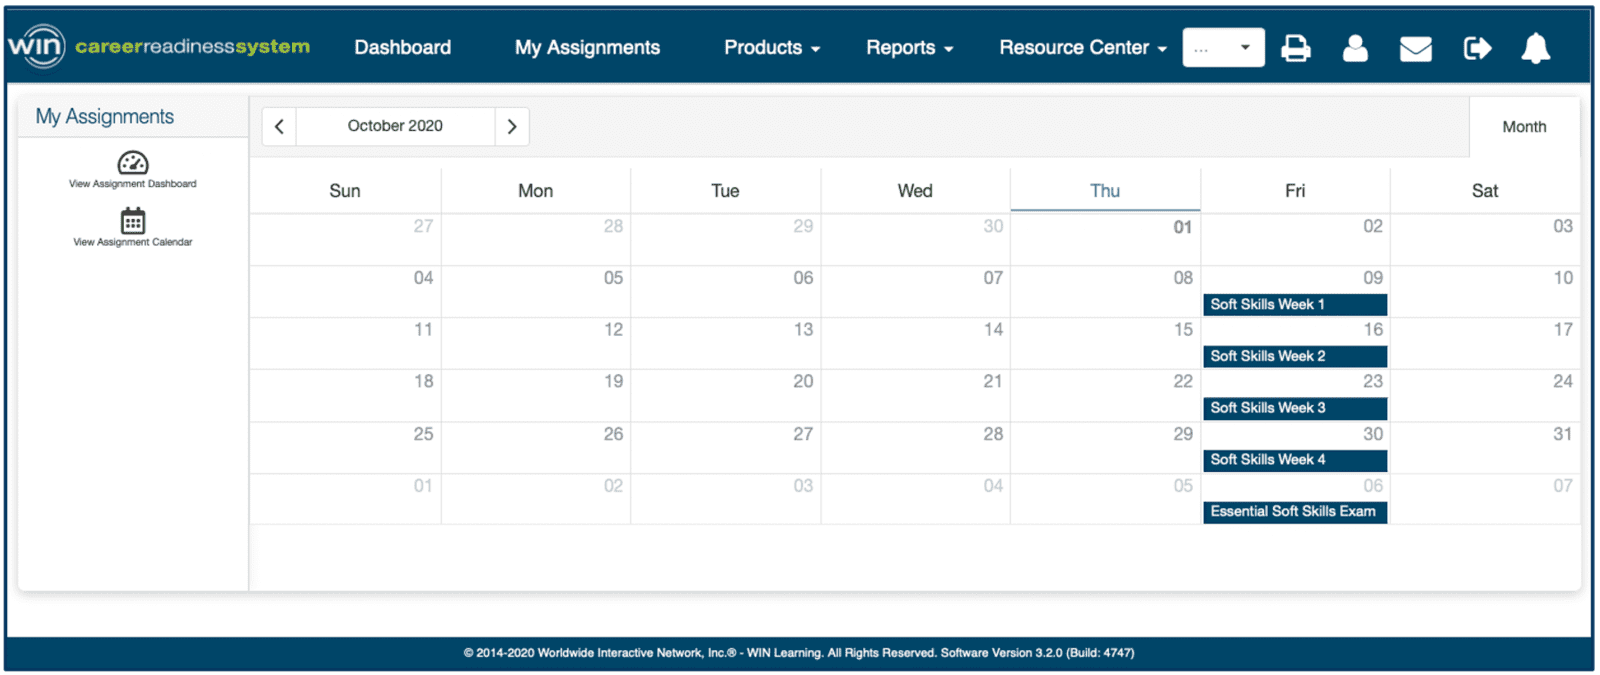
Task: Expand the Reports dropdown menu
Action: pyautogui.click(x=909, y=48)
